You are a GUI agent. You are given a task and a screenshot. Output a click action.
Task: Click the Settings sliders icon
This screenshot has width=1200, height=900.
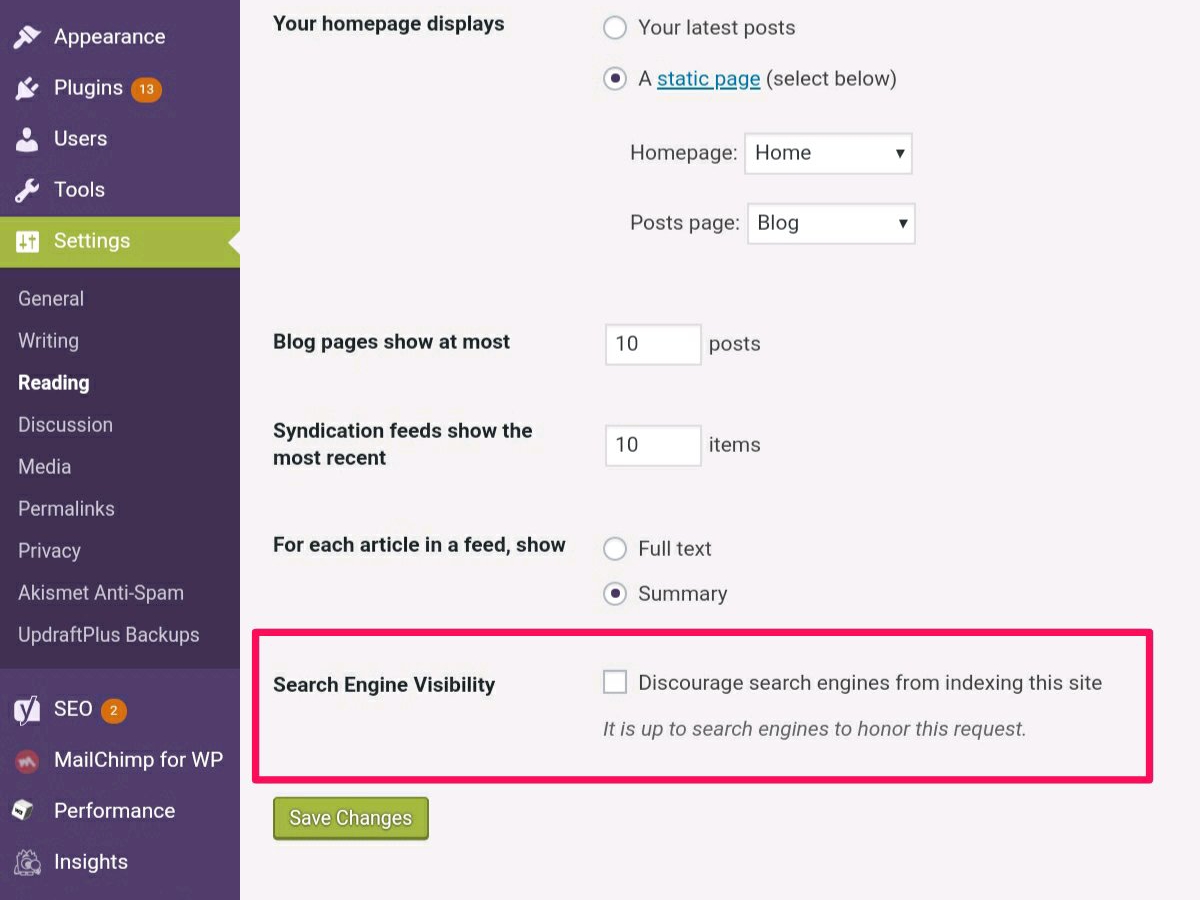(x=27, y=241)
